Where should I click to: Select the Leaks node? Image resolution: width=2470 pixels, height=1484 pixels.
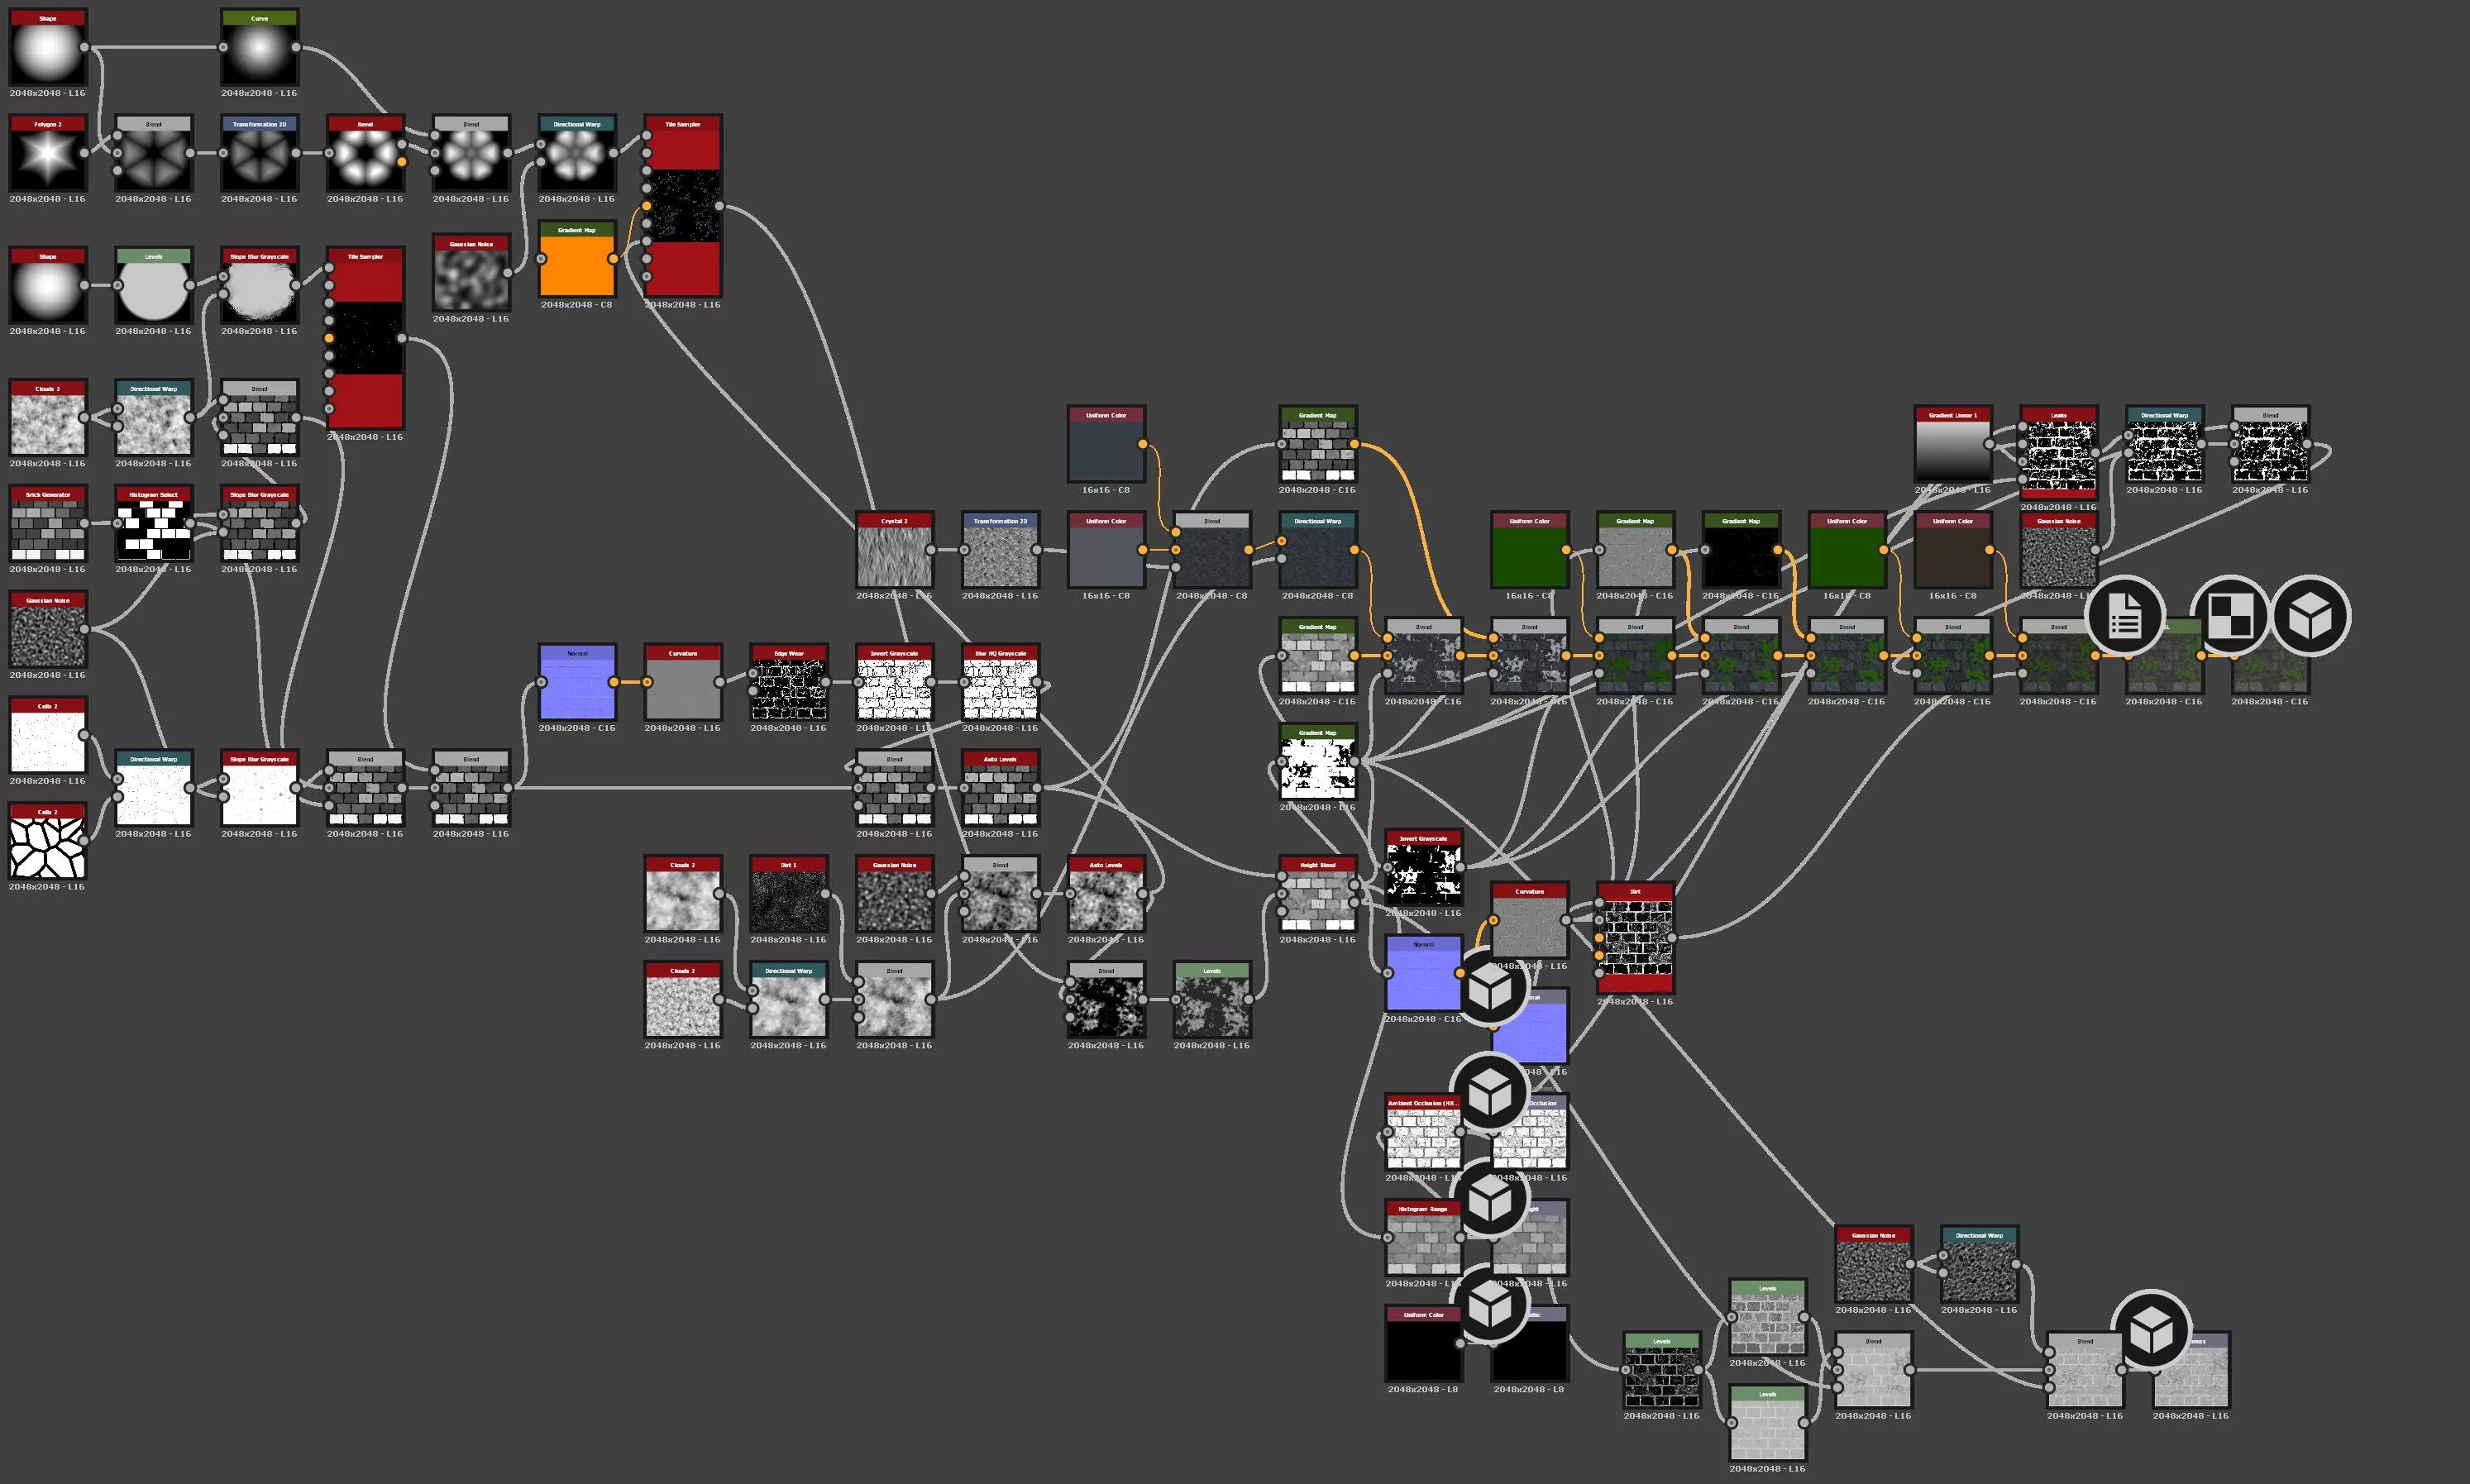point(2058,455)
